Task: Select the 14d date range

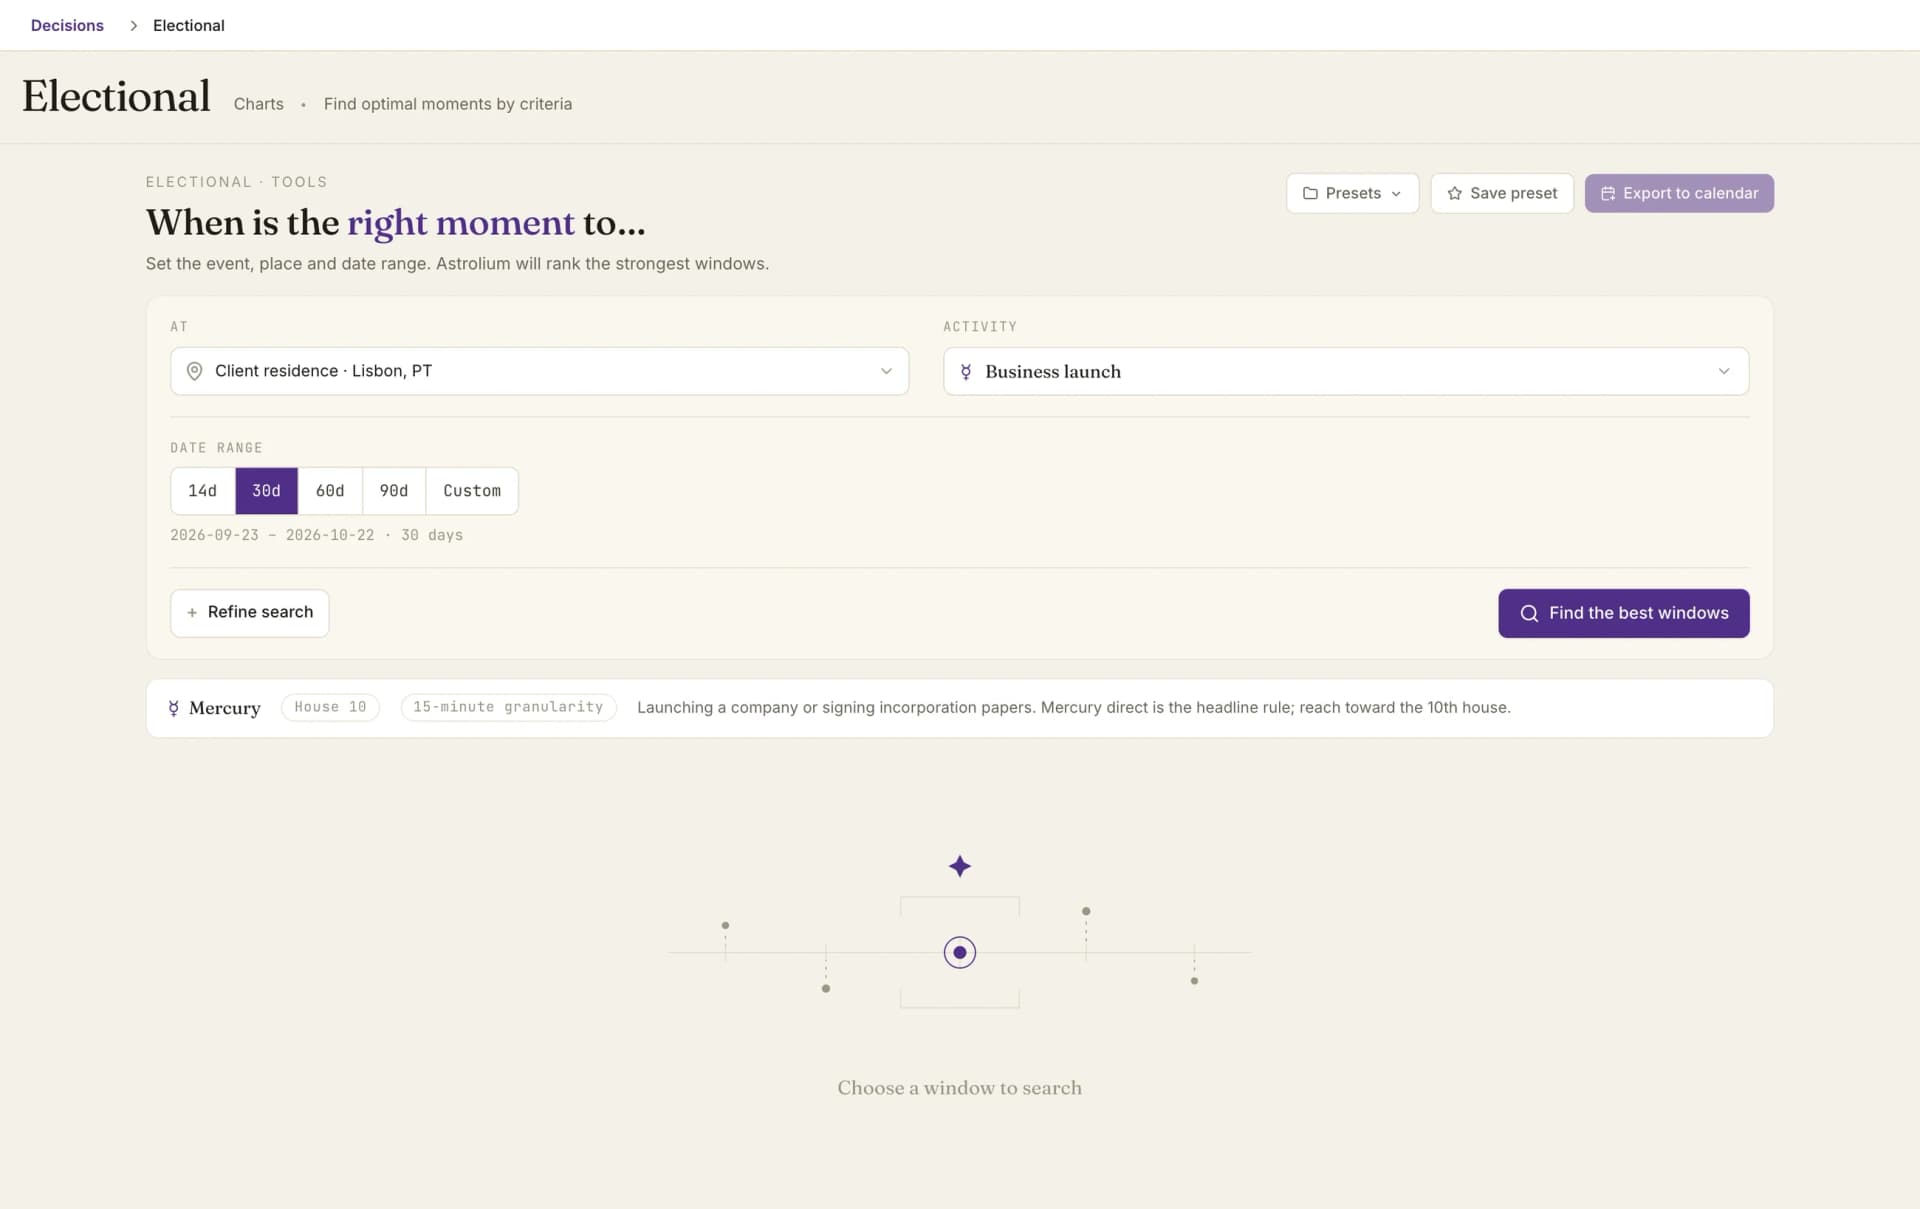Action: coord(203,491)
